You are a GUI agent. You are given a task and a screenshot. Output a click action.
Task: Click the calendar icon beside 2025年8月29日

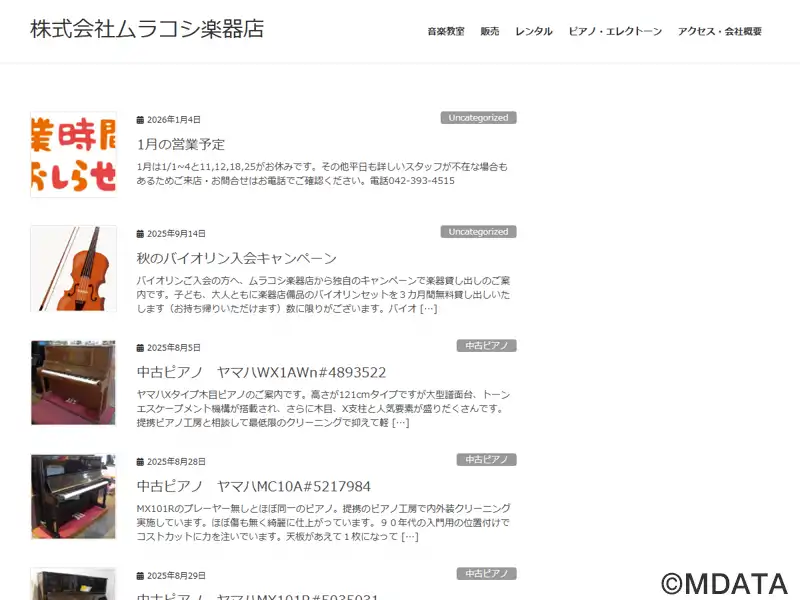click(x=140, y=576)
